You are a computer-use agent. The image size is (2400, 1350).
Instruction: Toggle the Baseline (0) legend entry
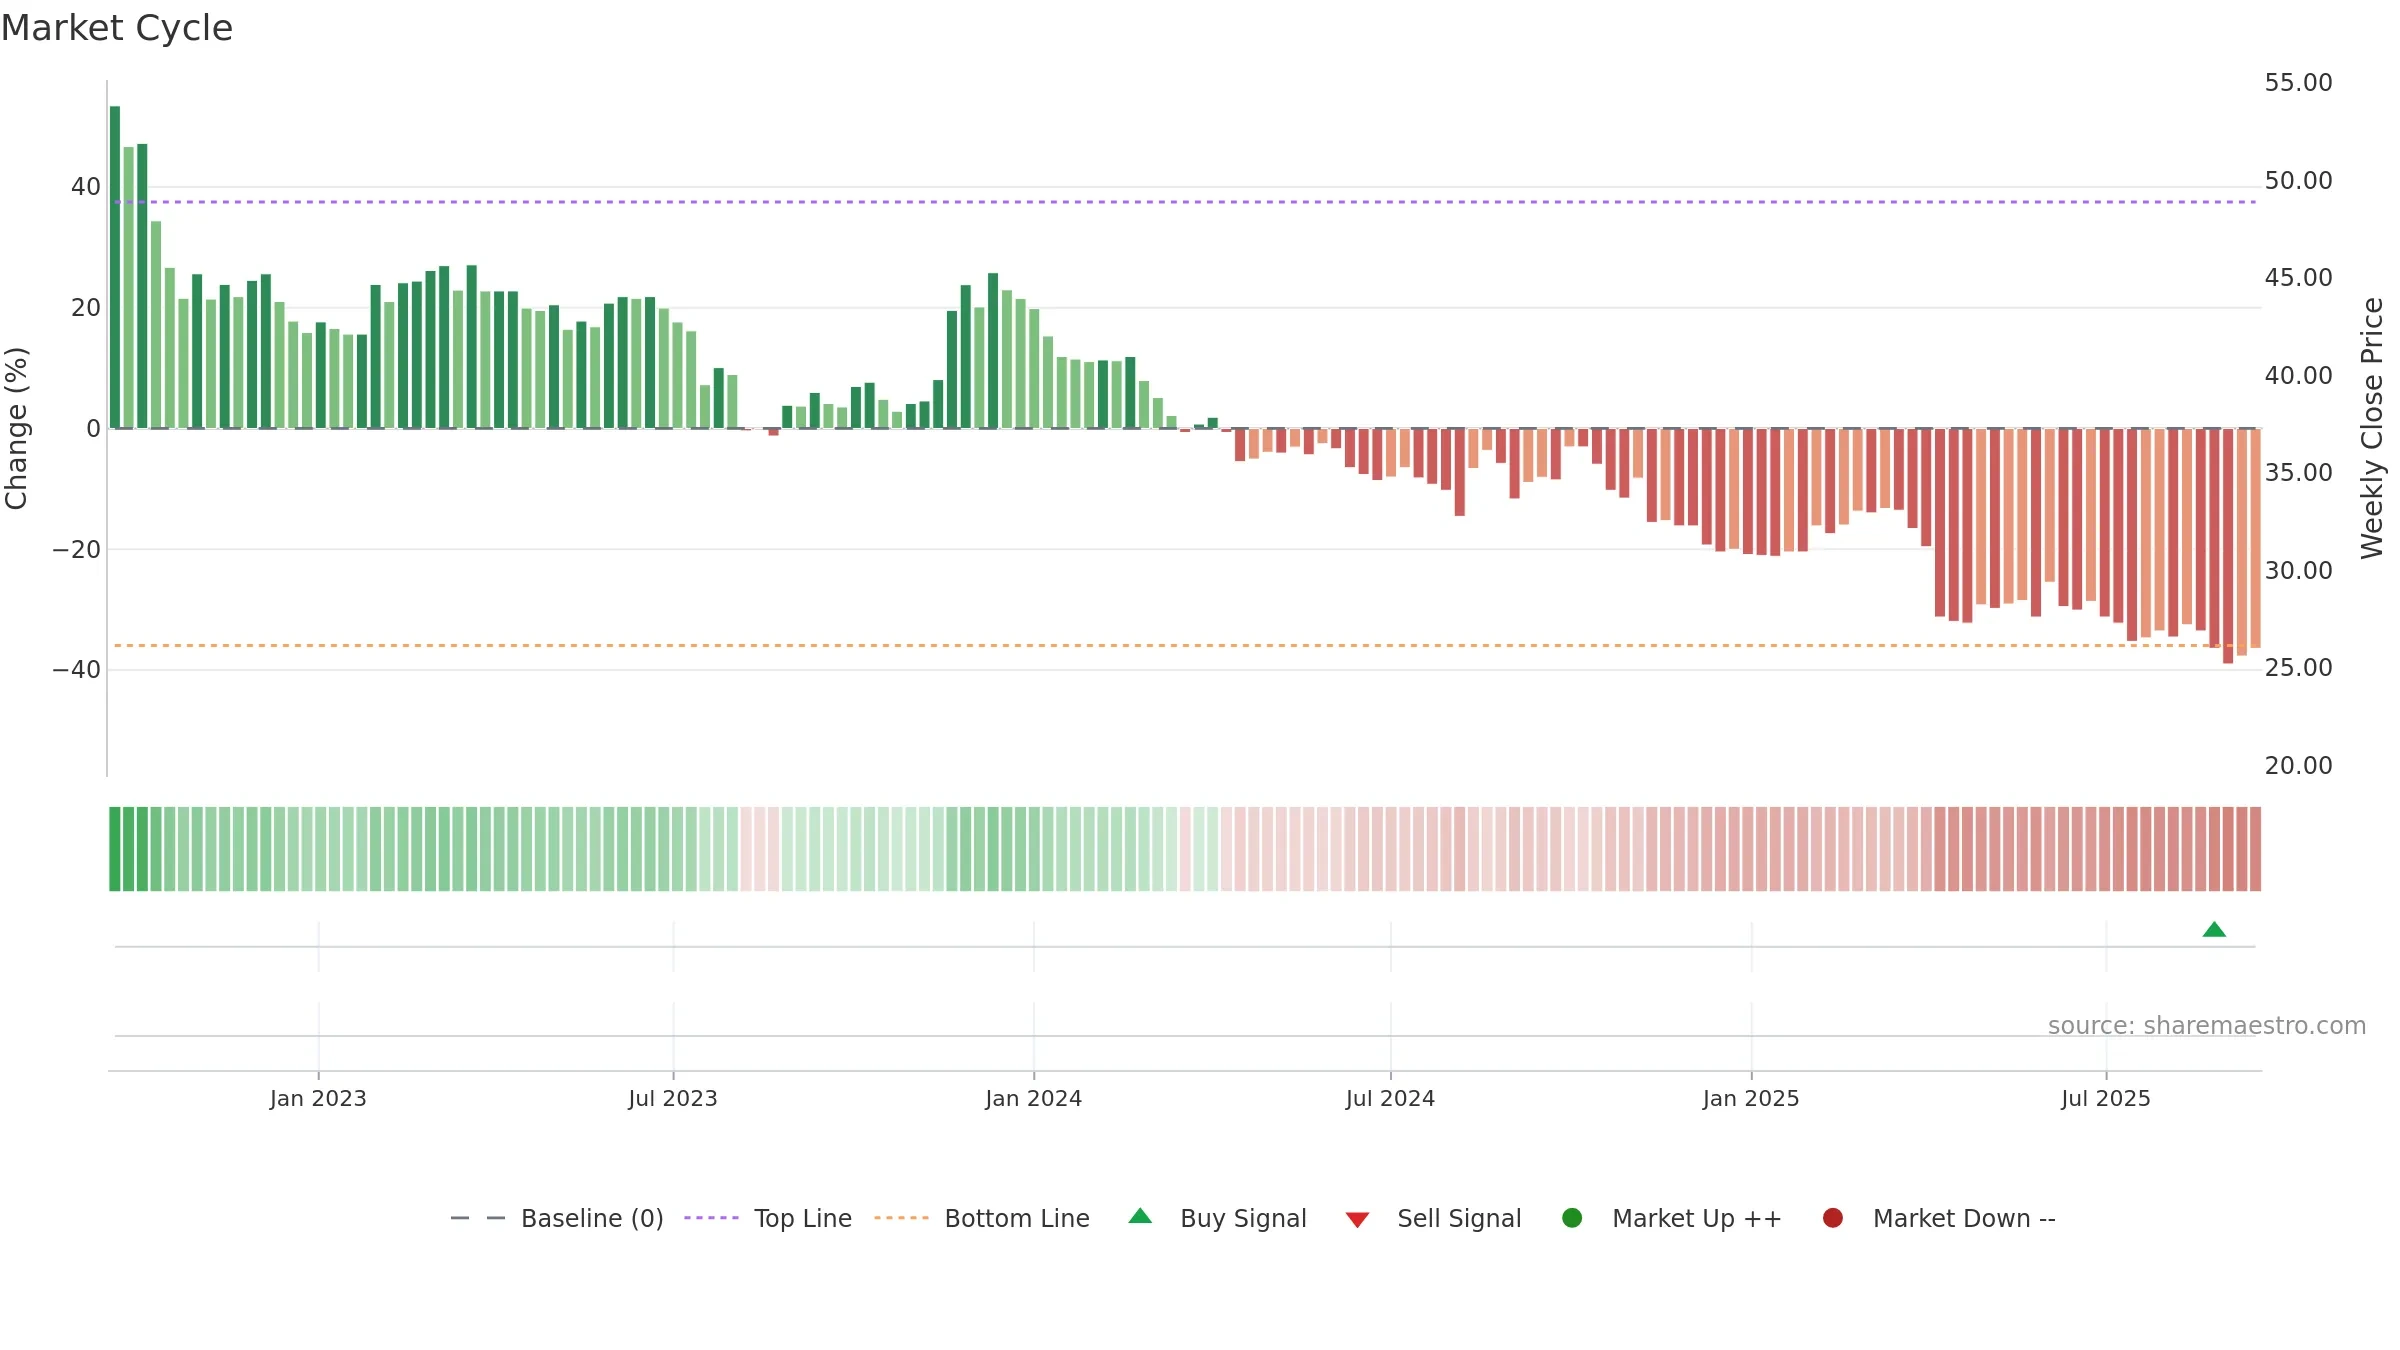pyautogui.click(x=557, y=1218)
